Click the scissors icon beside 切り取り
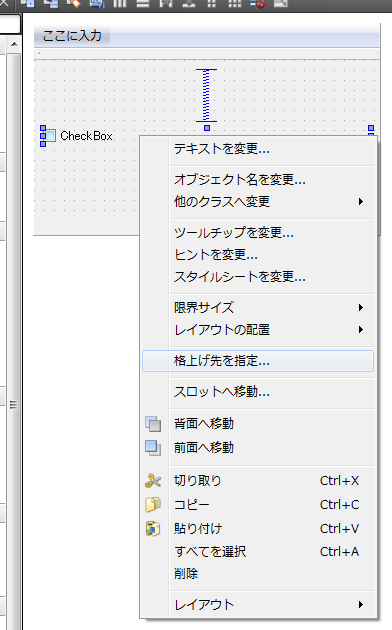 (x=153, y=481)
